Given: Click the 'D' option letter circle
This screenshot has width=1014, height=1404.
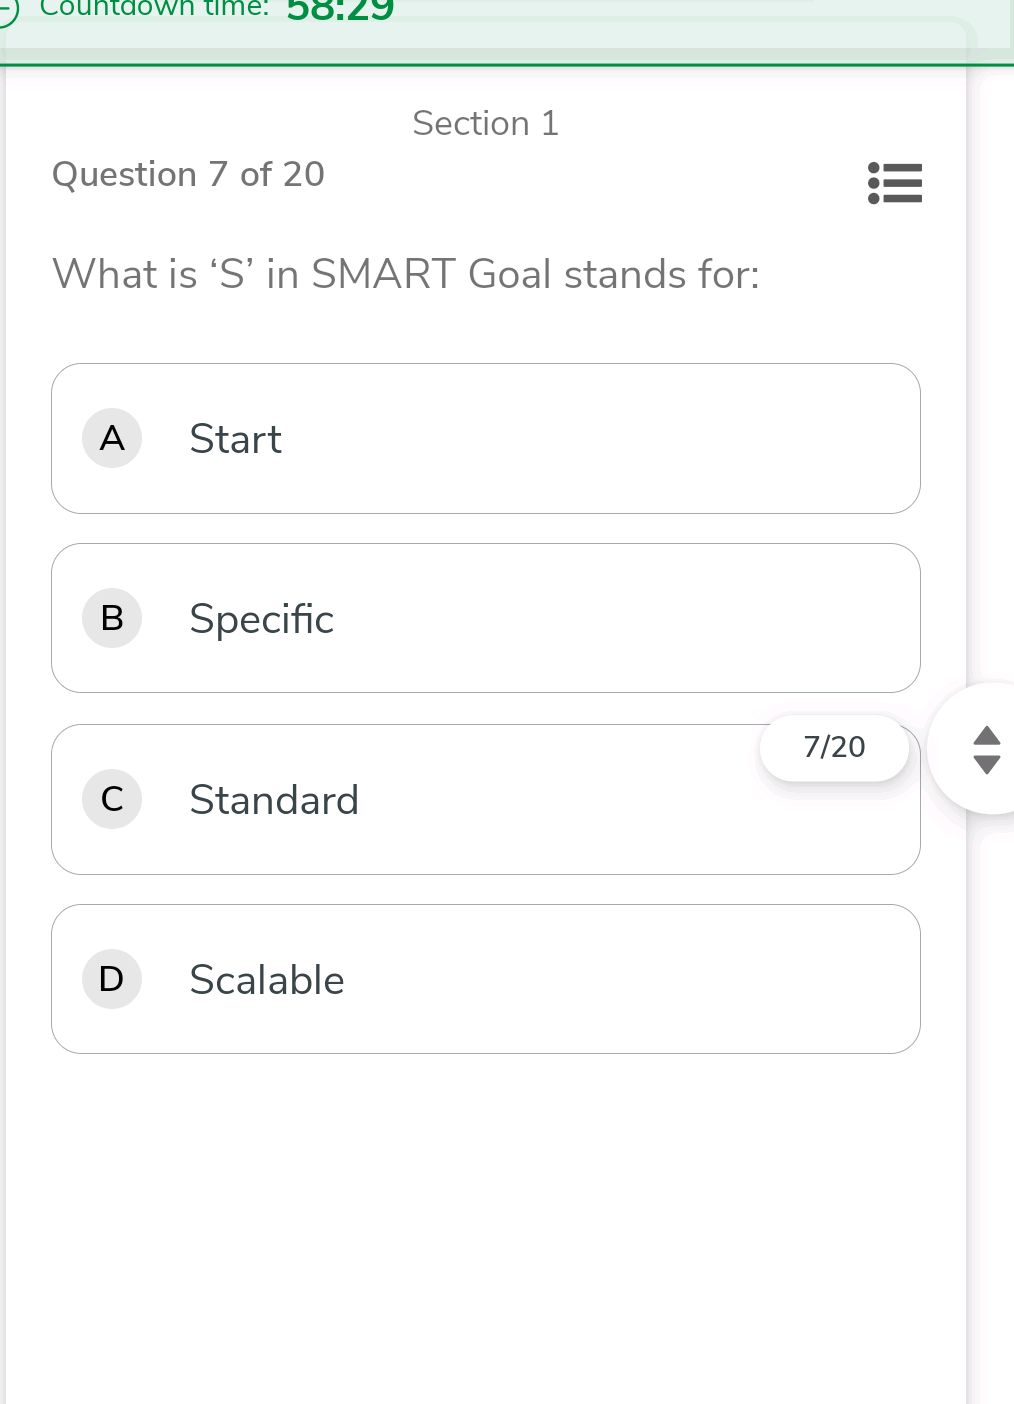Looking at the screenshot, I should point(112,979).
